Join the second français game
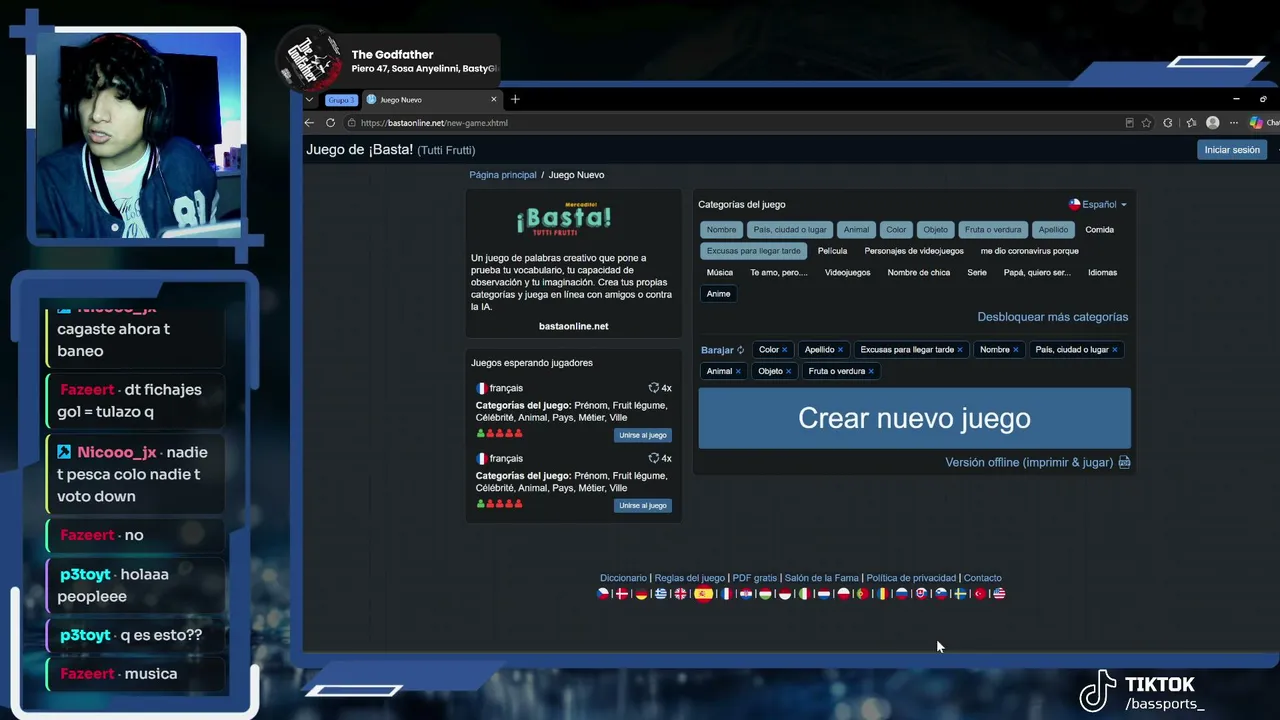1280x720 pixels. [x=642, y=505]
